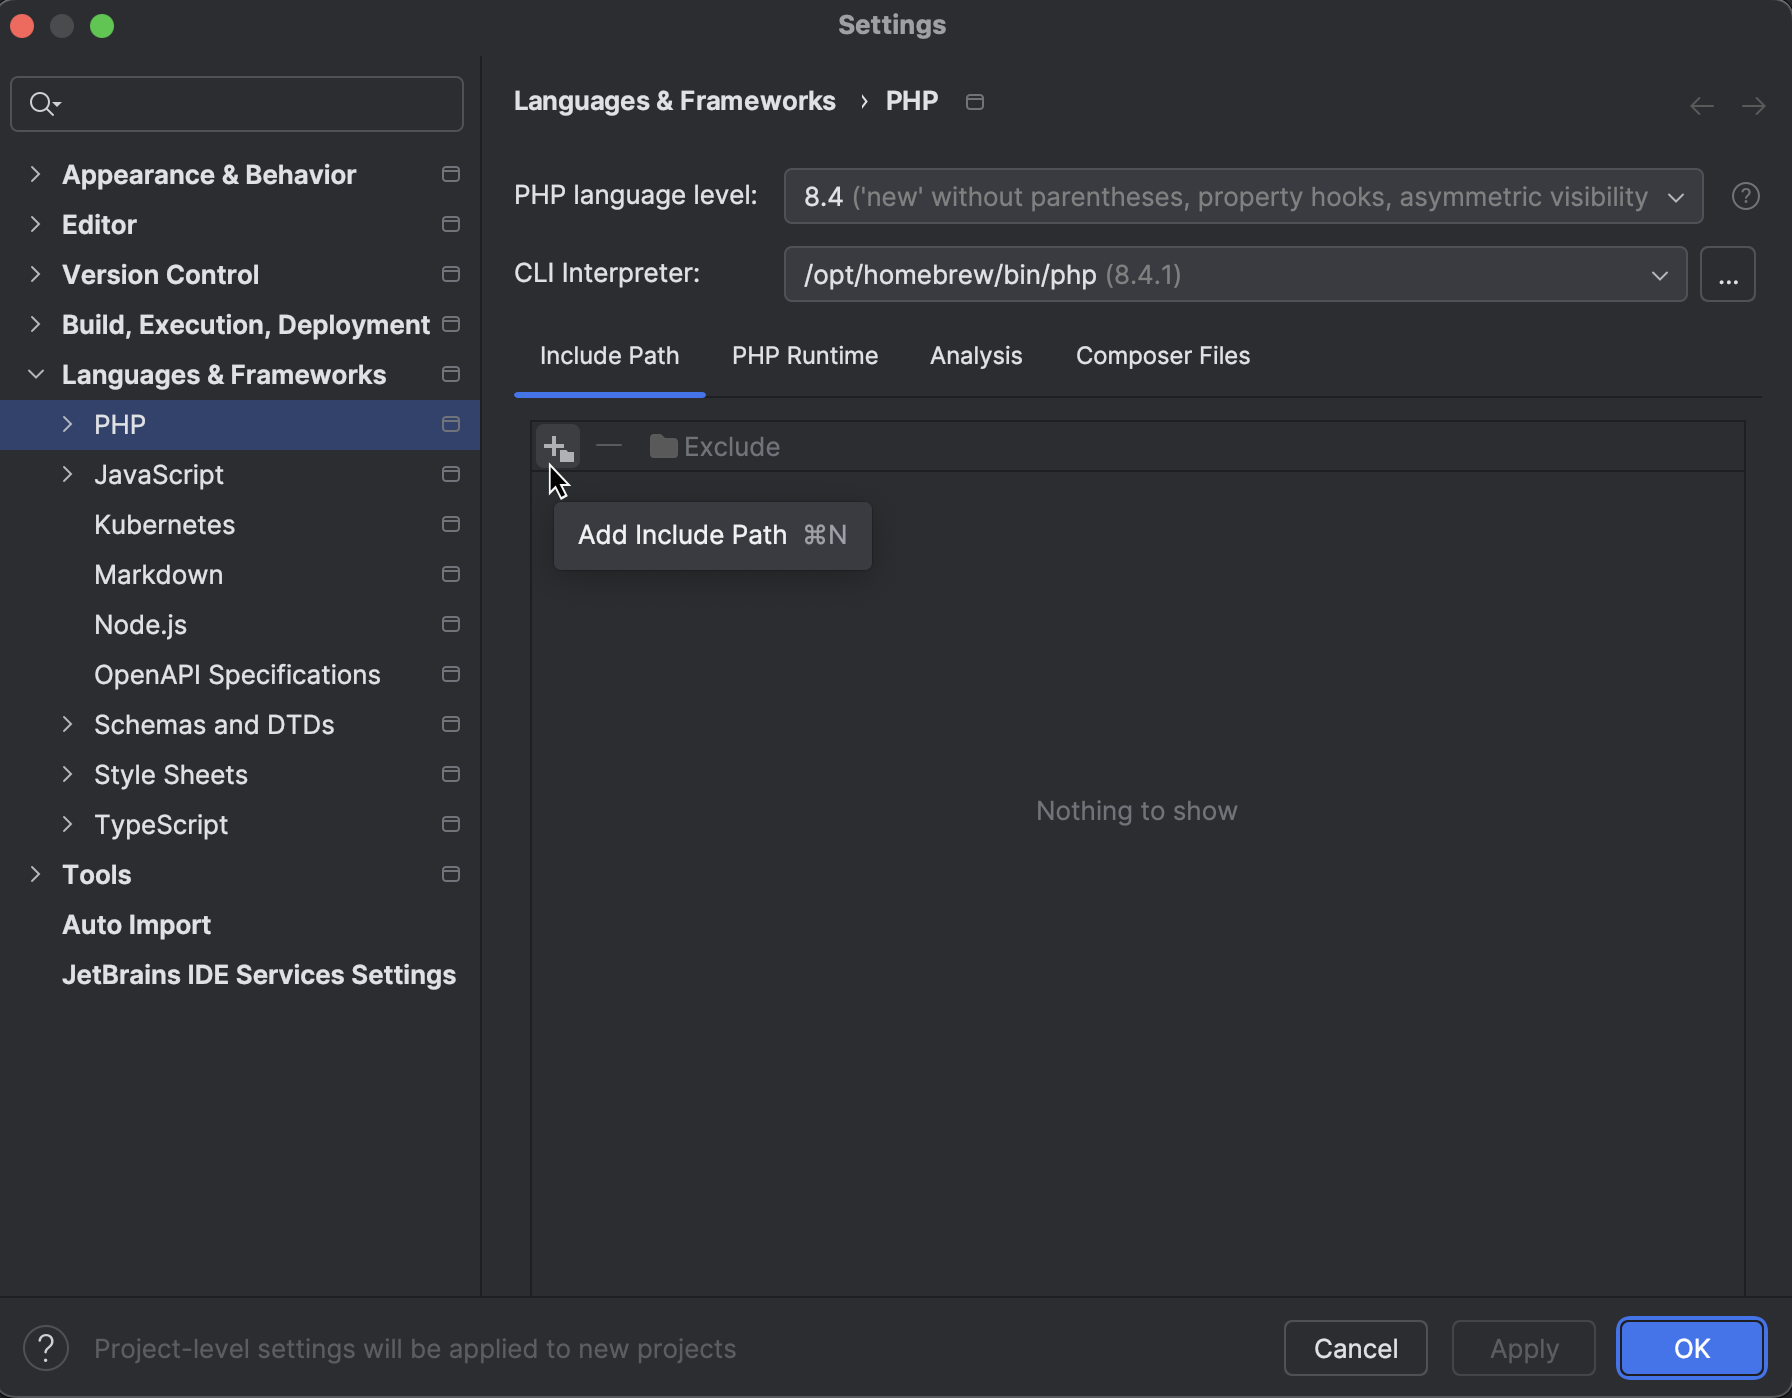The image size is (1792, 1398).
Task: Click the forward navigation arrow
Action: click(1753, 106)
